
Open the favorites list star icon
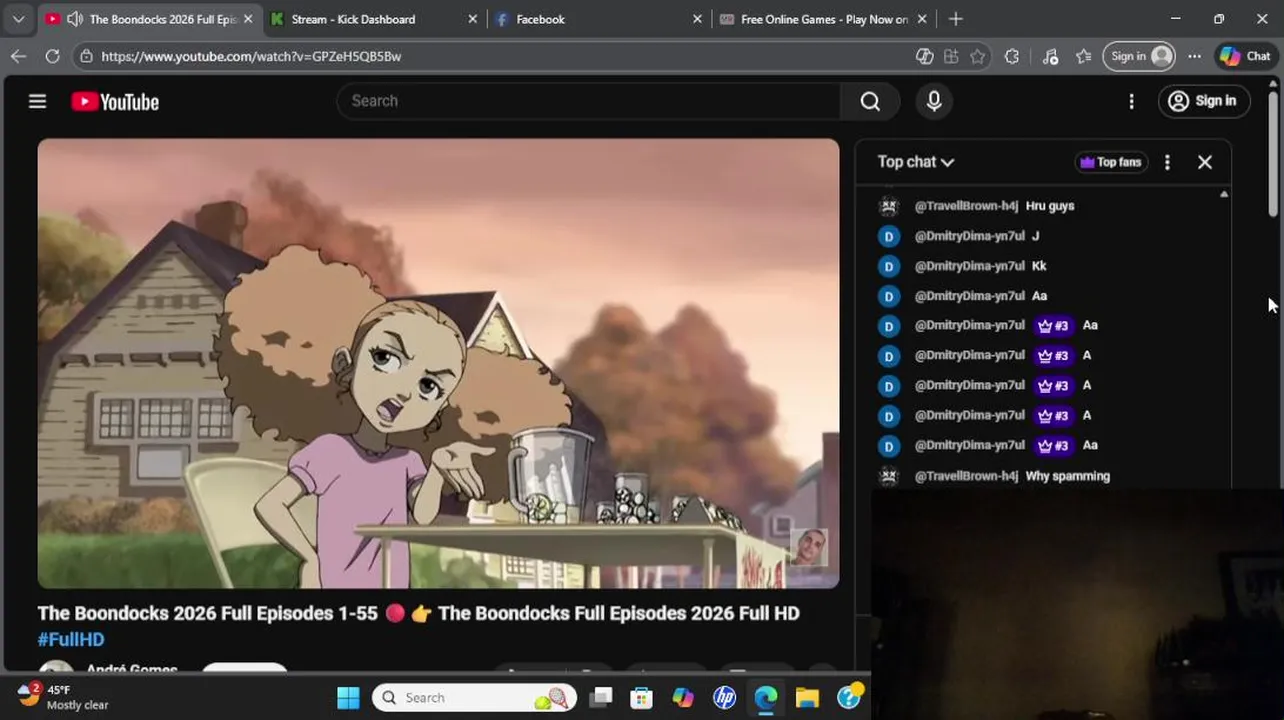click(x=1083, y=56)
